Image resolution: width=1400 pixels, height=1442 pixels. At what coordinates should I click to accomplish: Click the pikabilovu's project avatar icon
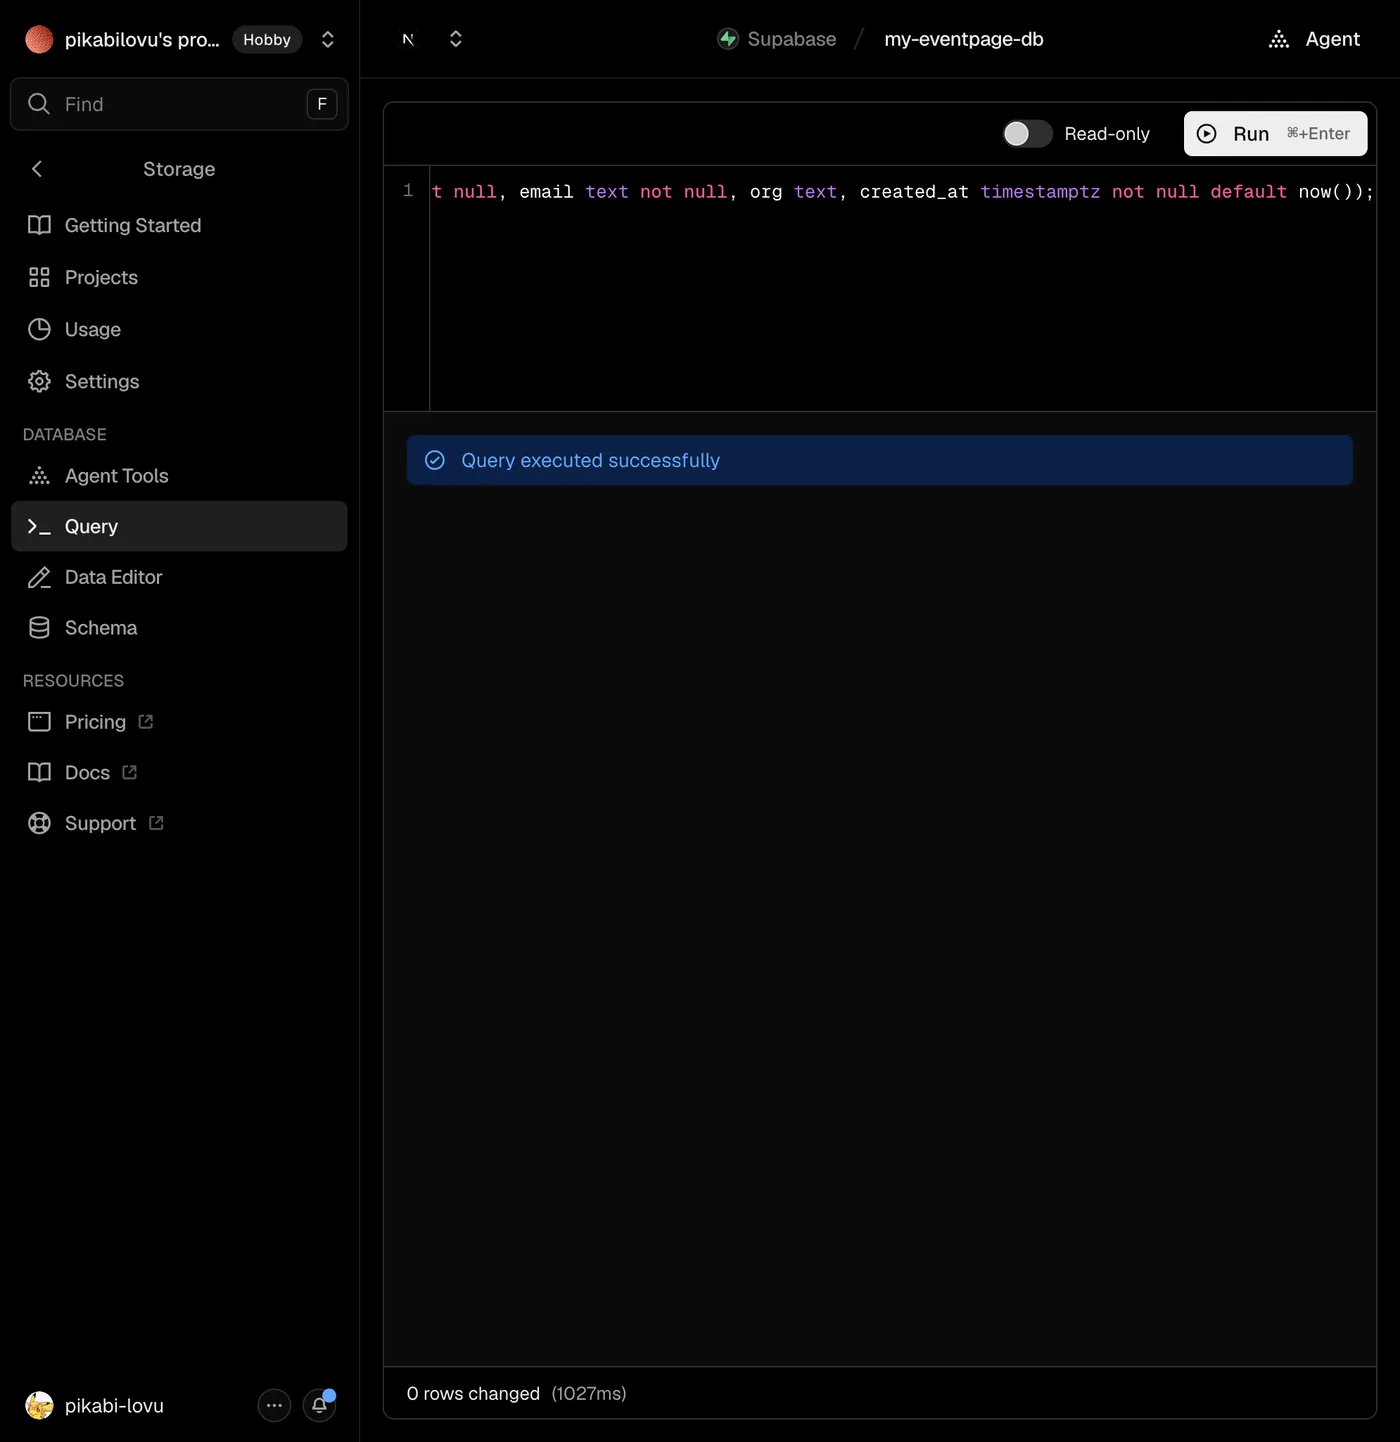click(x=39, y=40)
